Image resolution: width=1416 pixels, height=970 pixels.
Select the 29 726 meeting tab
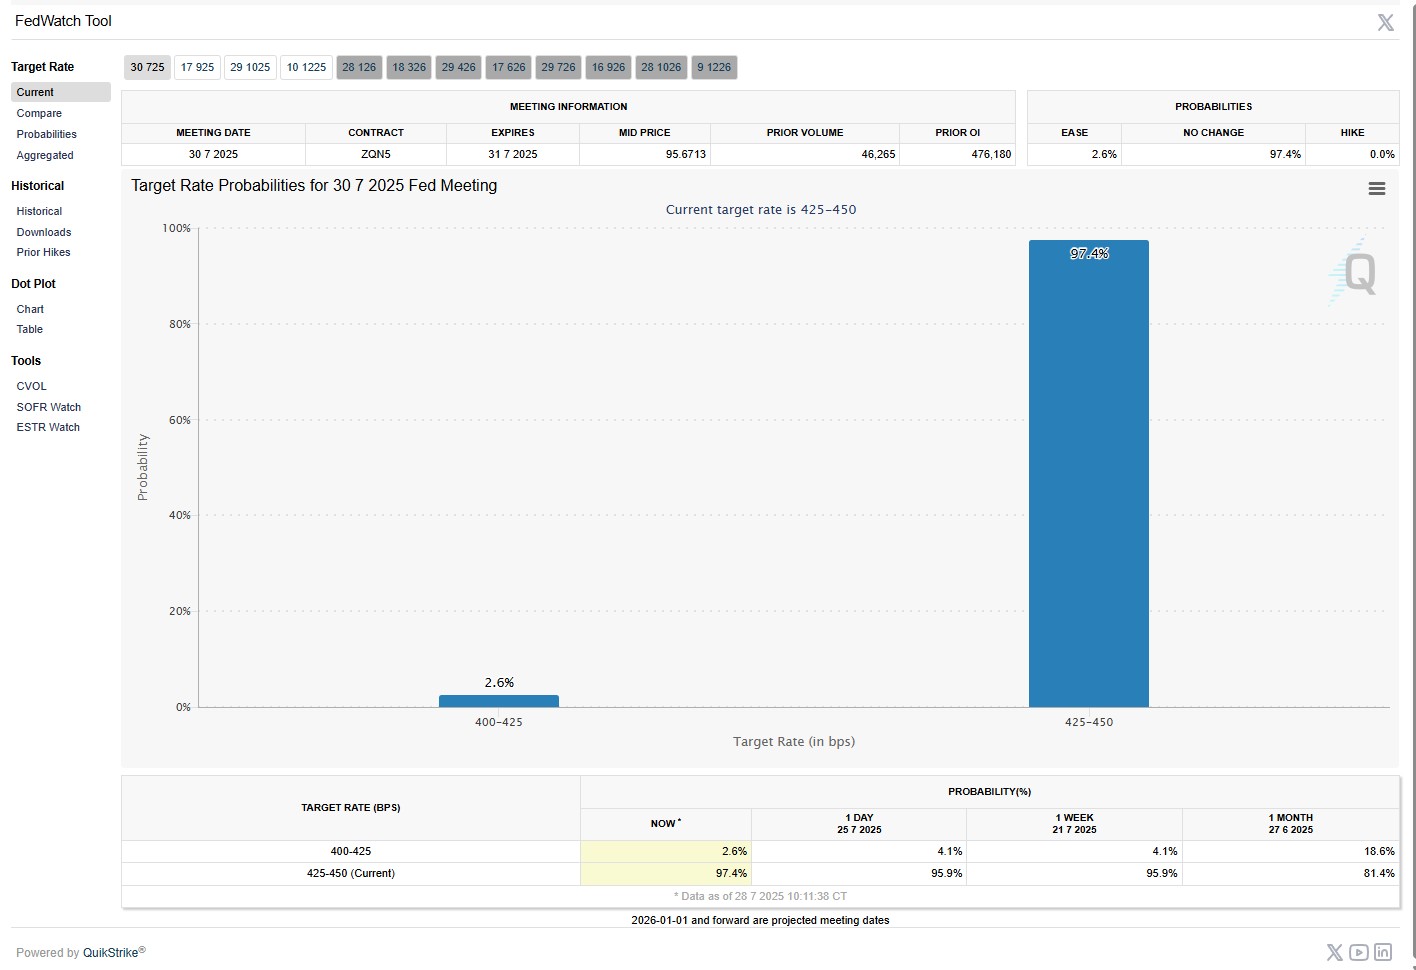pyautogui.click(x=558, y=67)
